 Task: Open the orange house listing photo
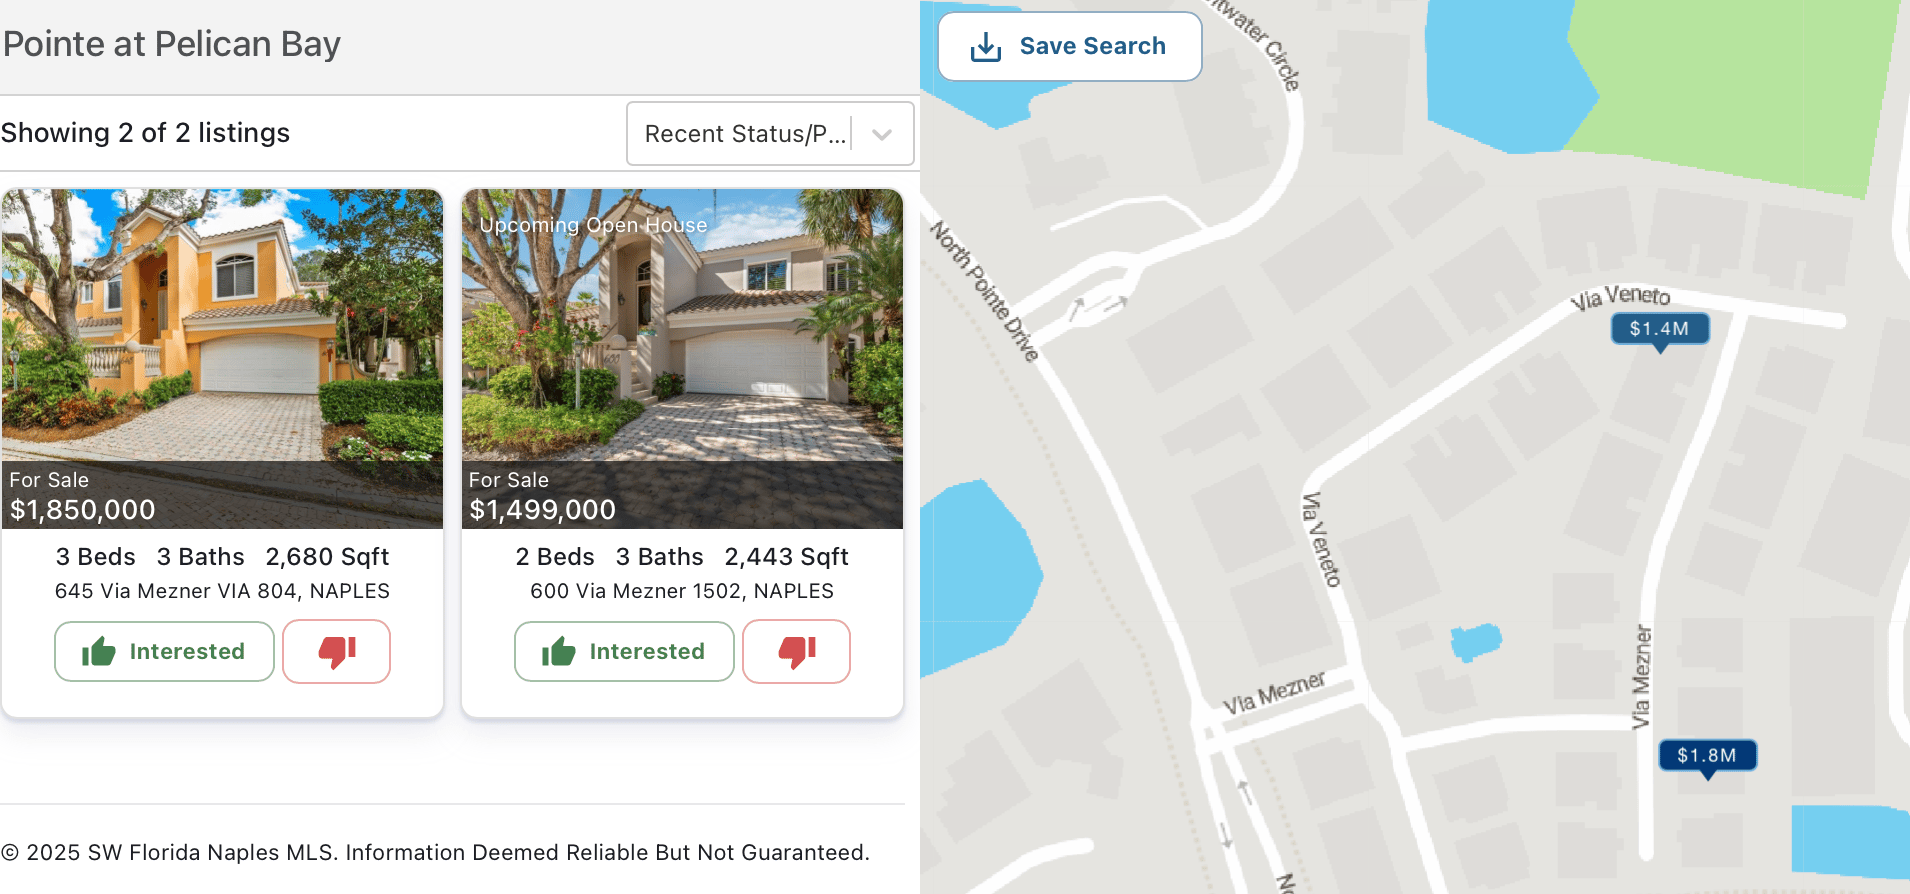pos(222,325)
